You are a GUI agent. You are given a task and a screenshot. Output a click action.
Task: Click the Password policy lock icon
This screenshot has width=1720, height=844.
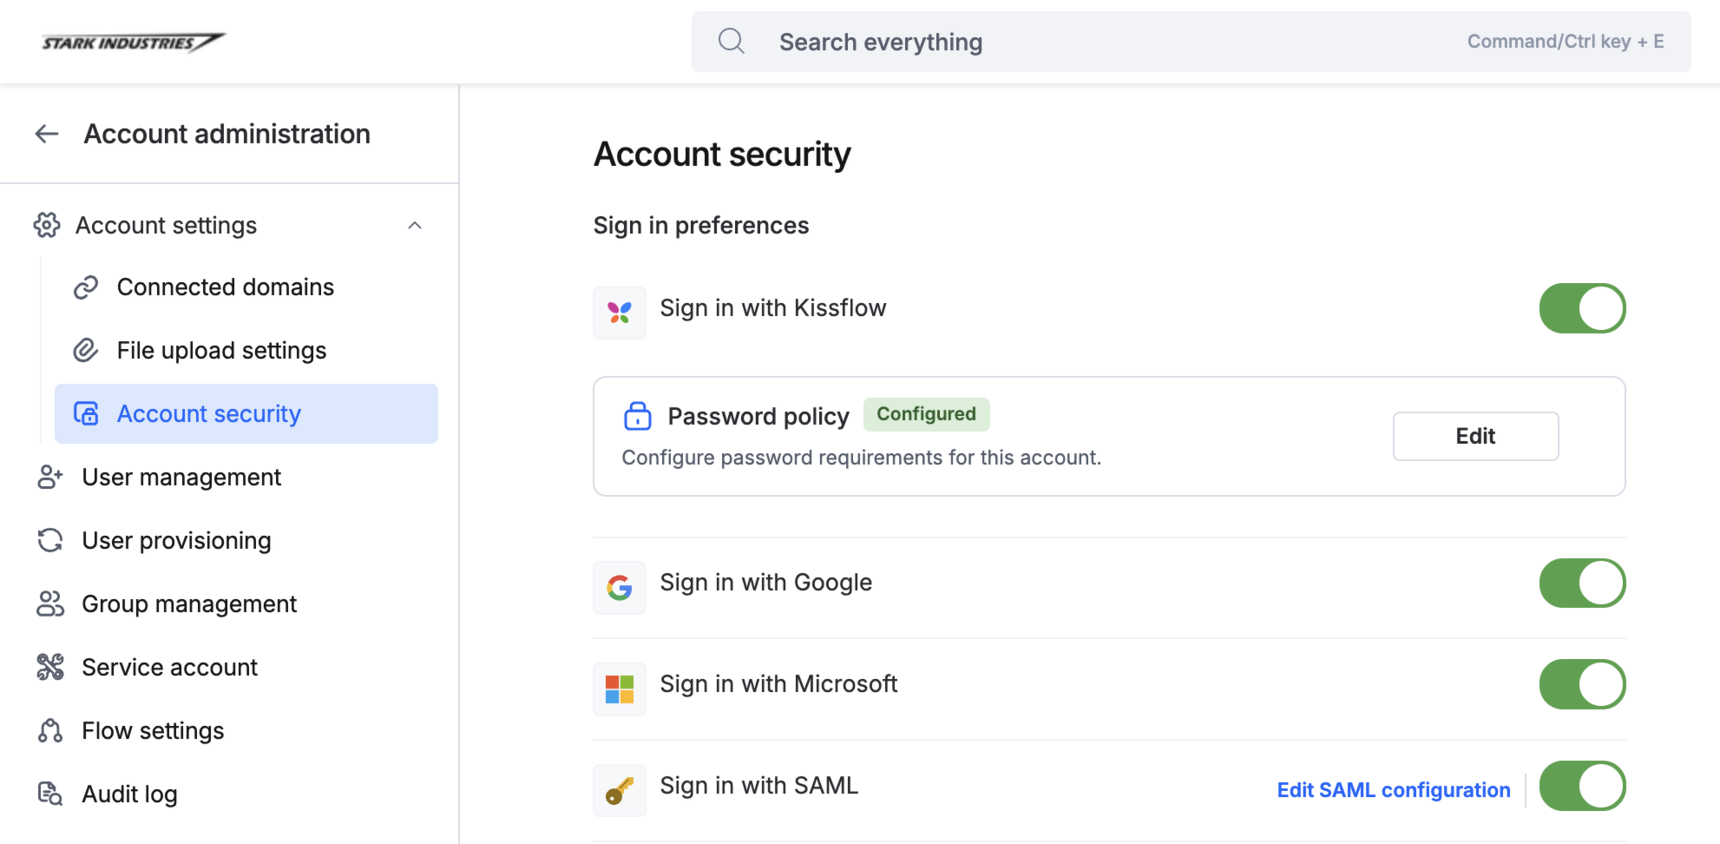pos(638,416)
